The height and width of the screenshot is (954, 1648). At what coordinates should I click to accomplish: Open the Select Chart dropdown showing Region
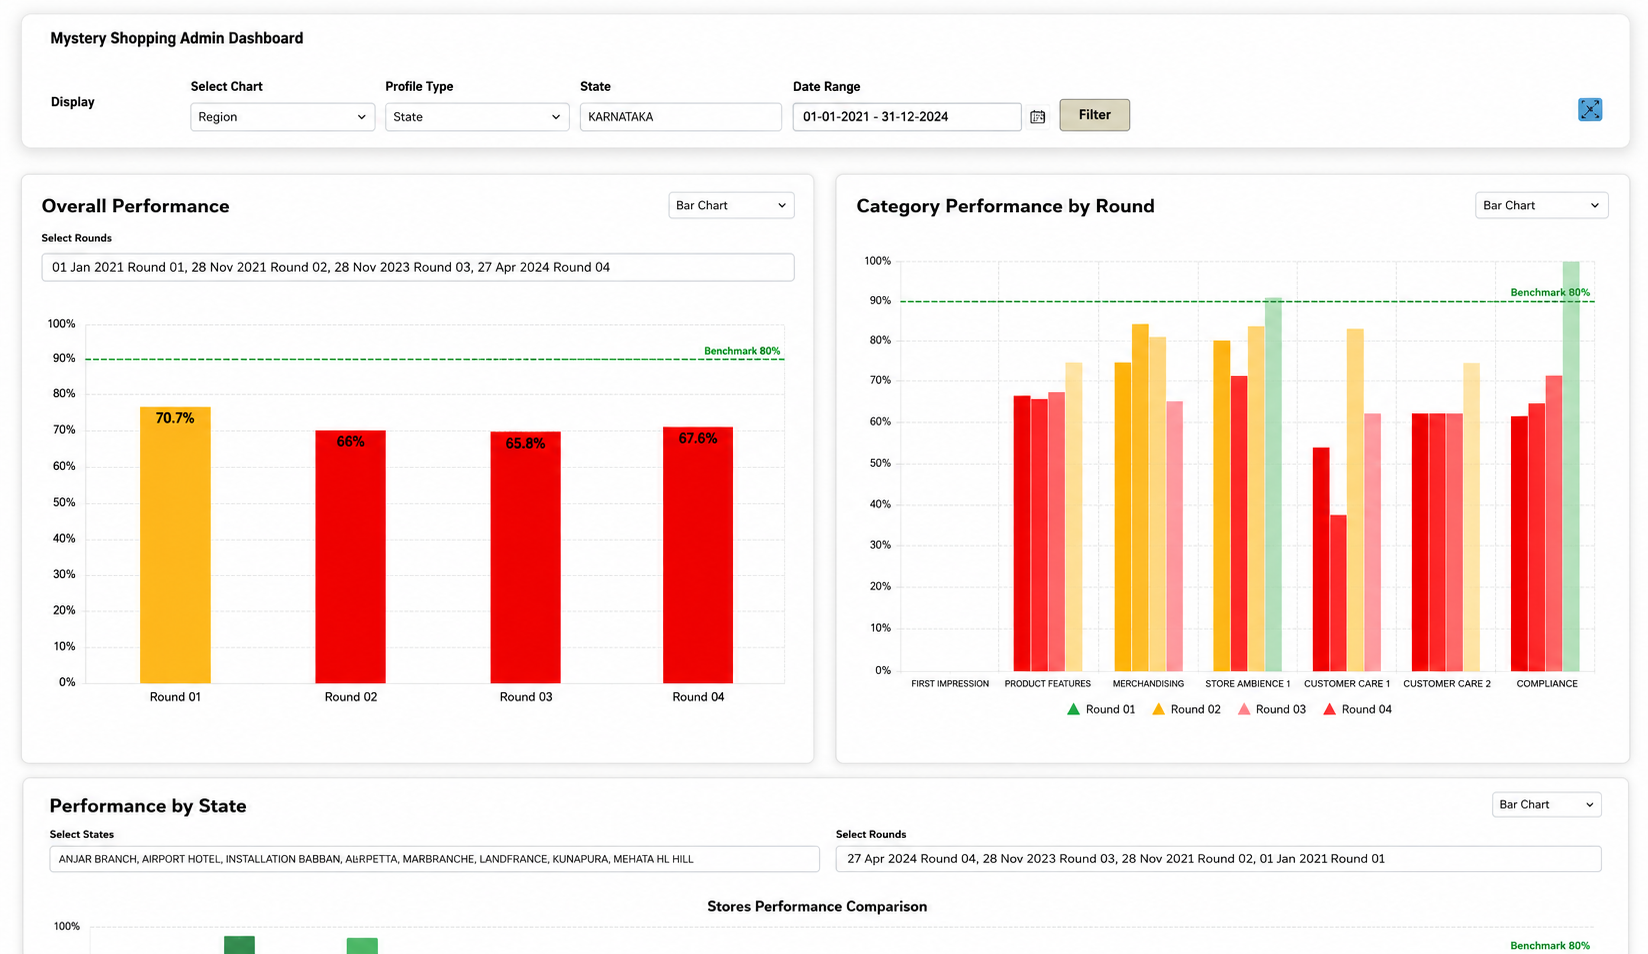coord(282,117)
